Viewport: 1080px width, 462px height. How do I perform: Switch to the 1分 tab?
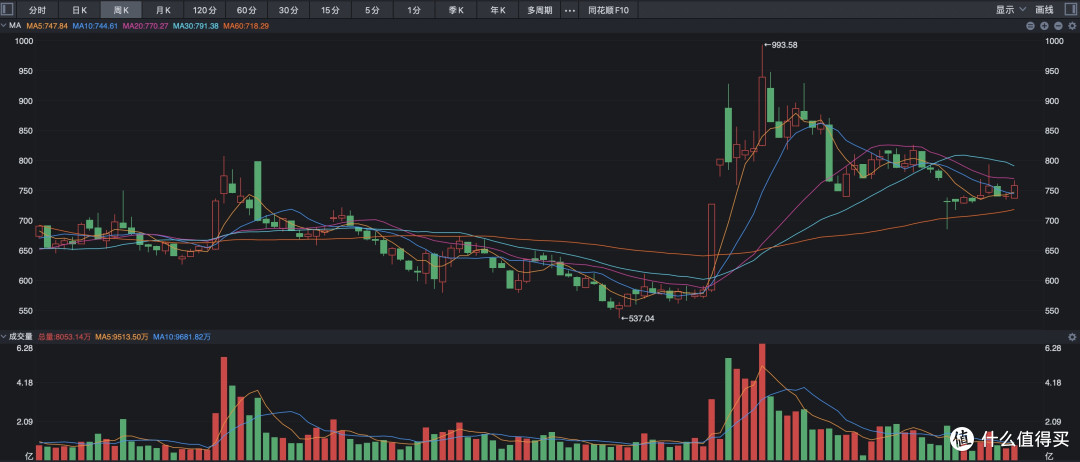[x=414, y=10]
